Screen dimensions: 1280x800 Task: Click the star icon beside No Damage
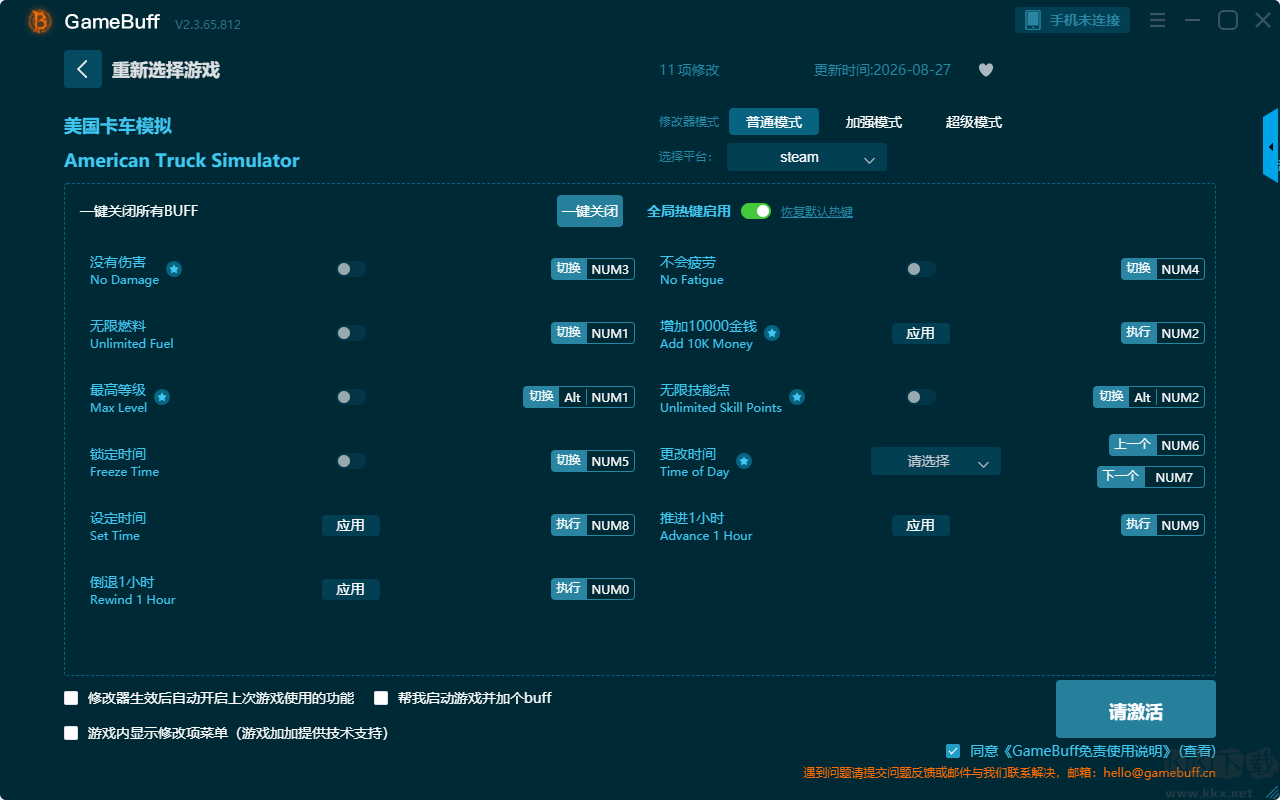pyautogui.click(x=174, y=269)
